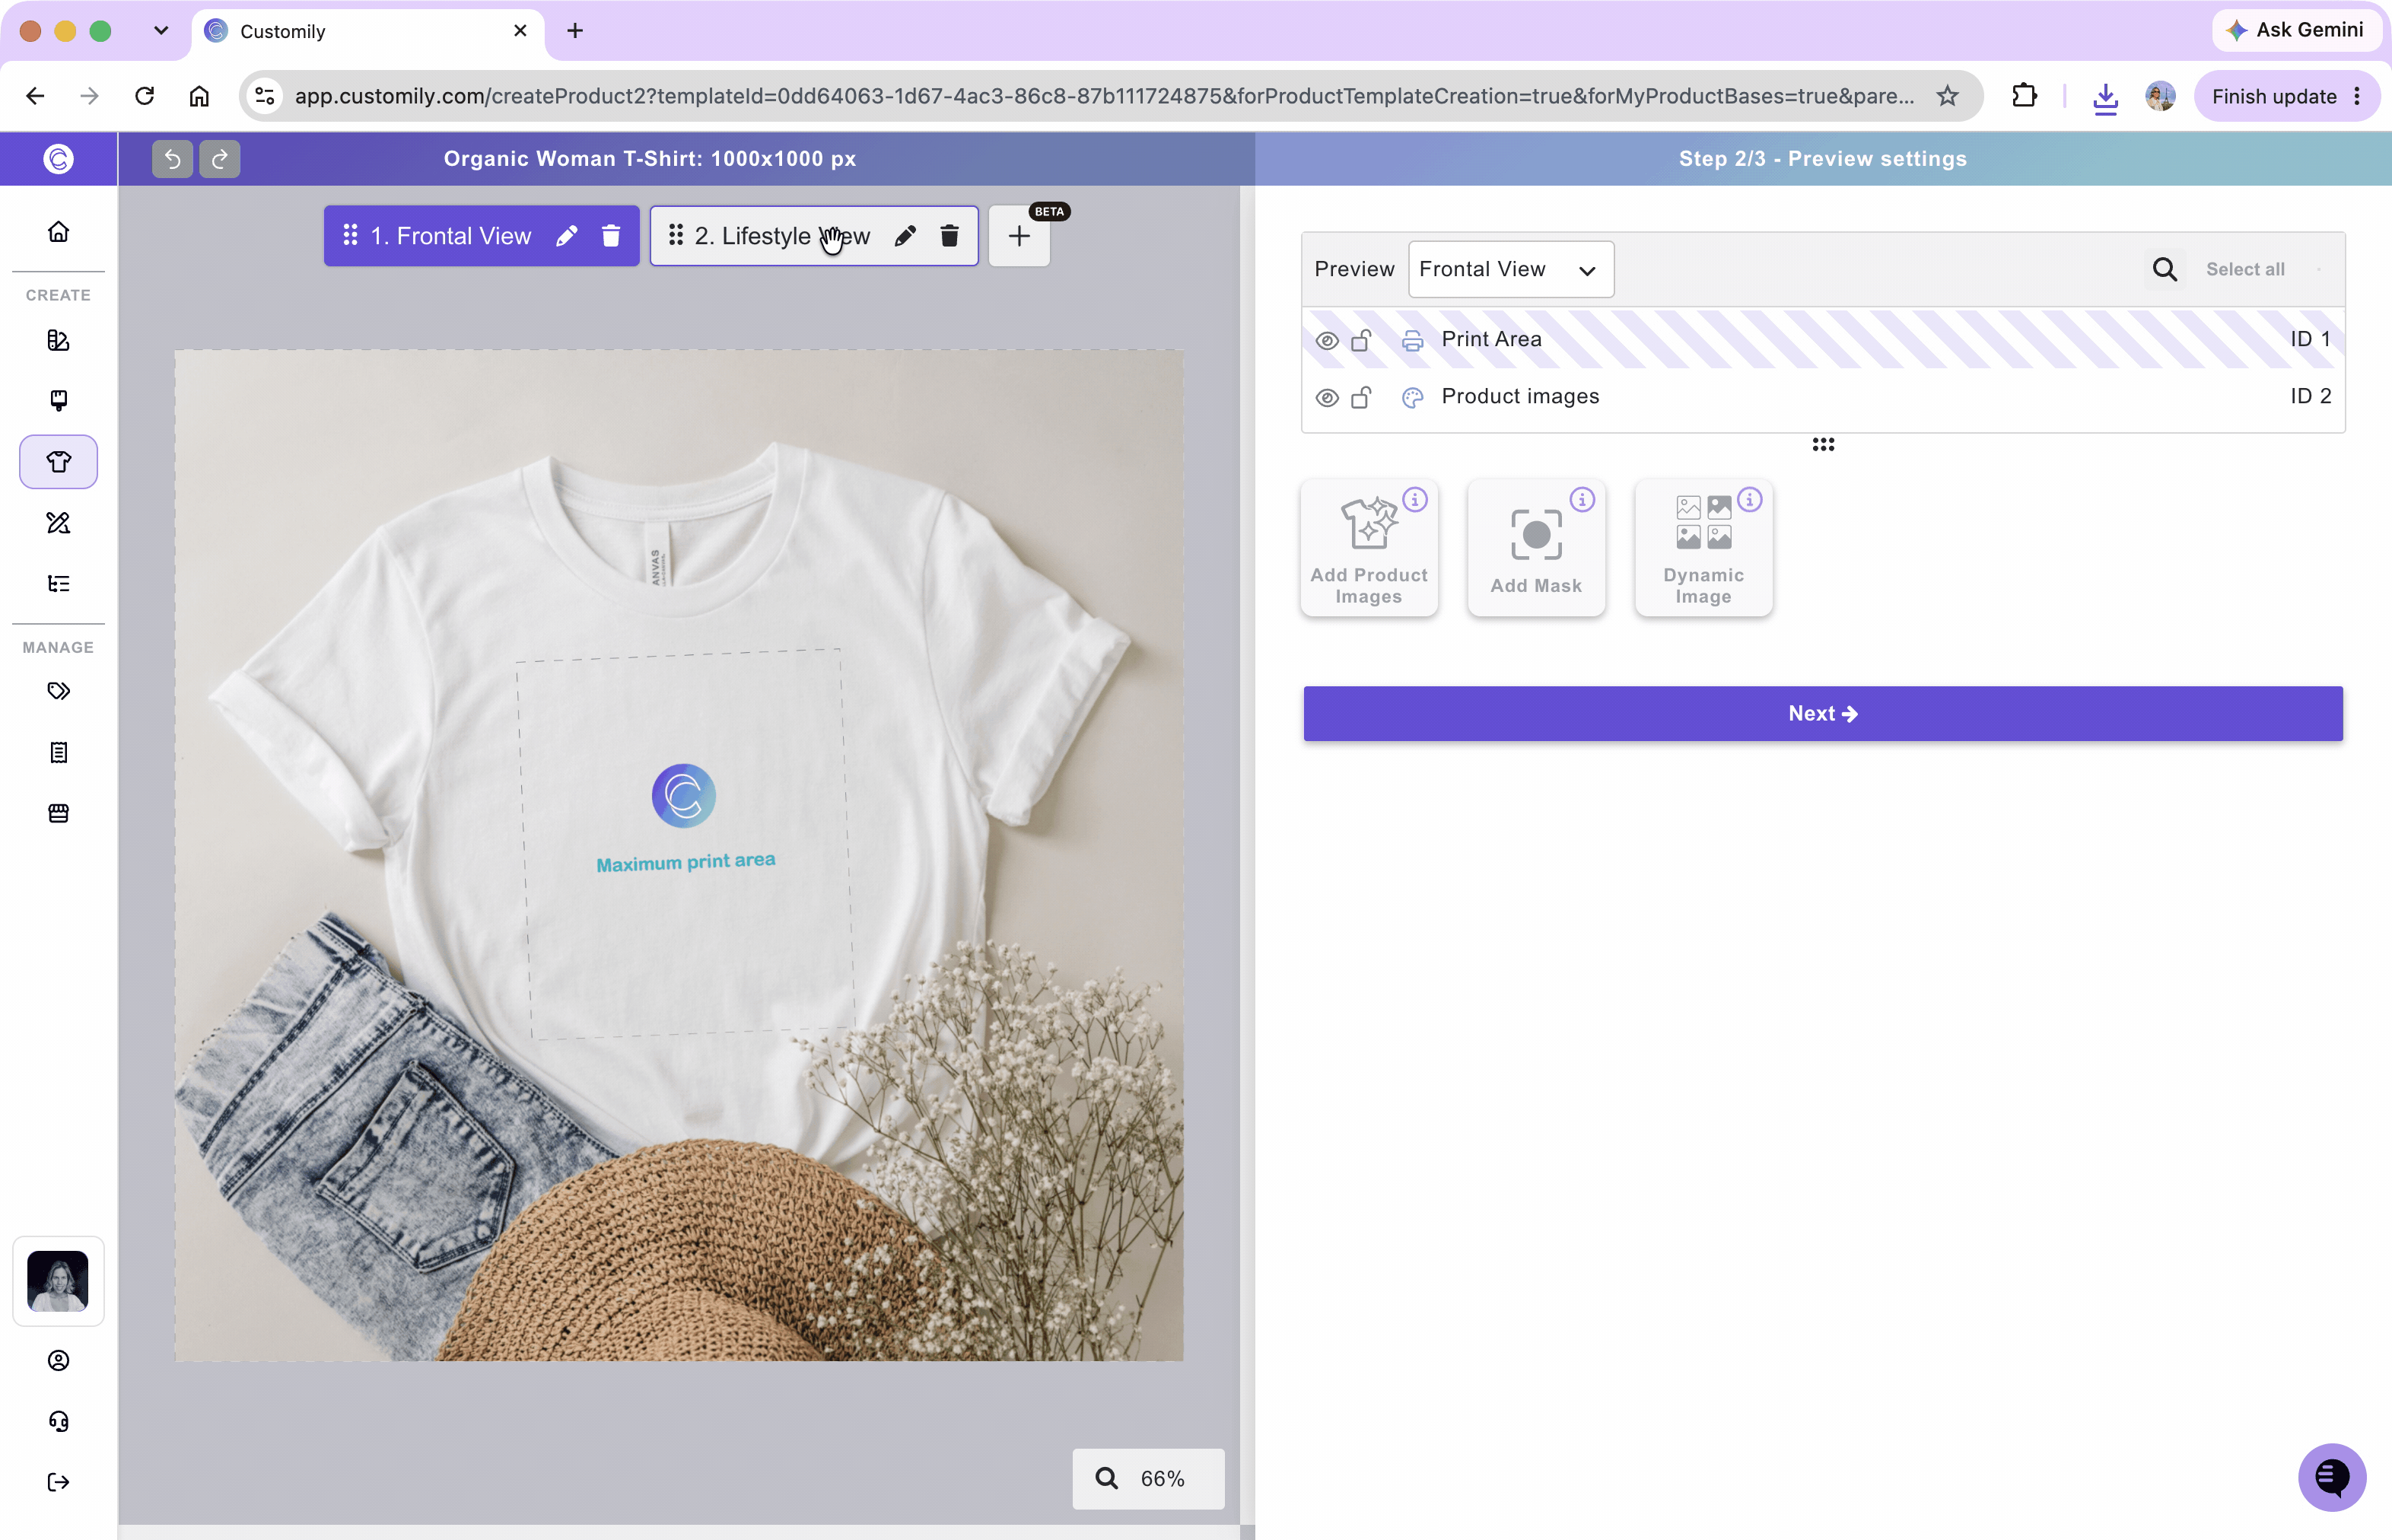Image resolution: width=2392 pixels, height=1540 pixels.
Task: Click the undo arrow button
Action: [172, 159]
